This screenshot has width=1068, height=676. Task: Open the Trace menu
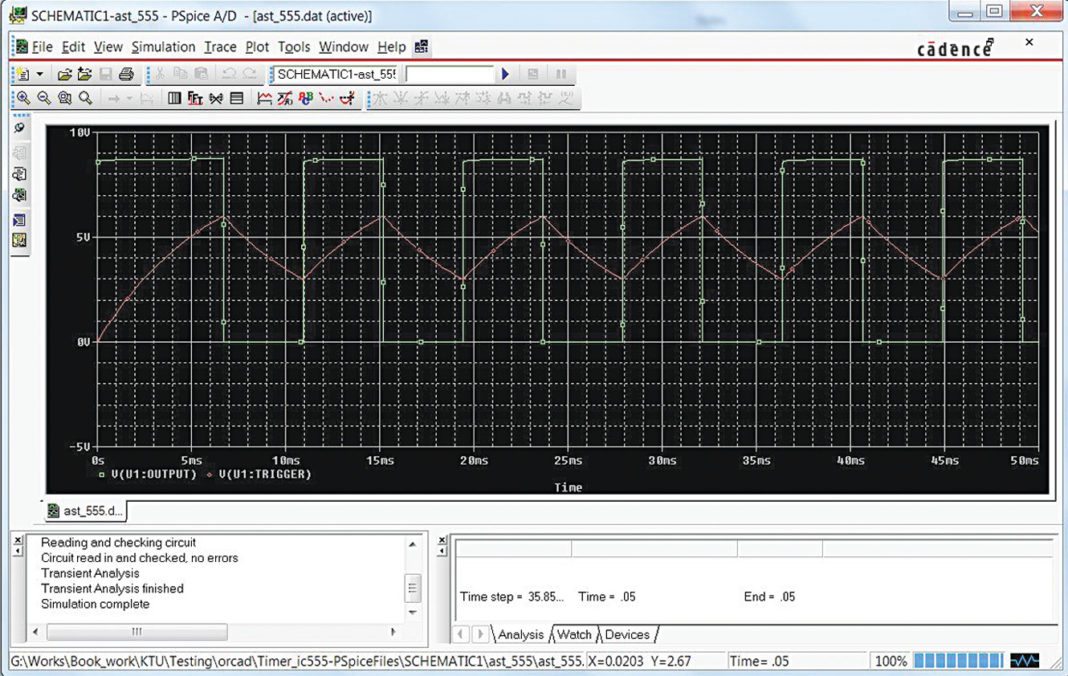click(220, 46)
